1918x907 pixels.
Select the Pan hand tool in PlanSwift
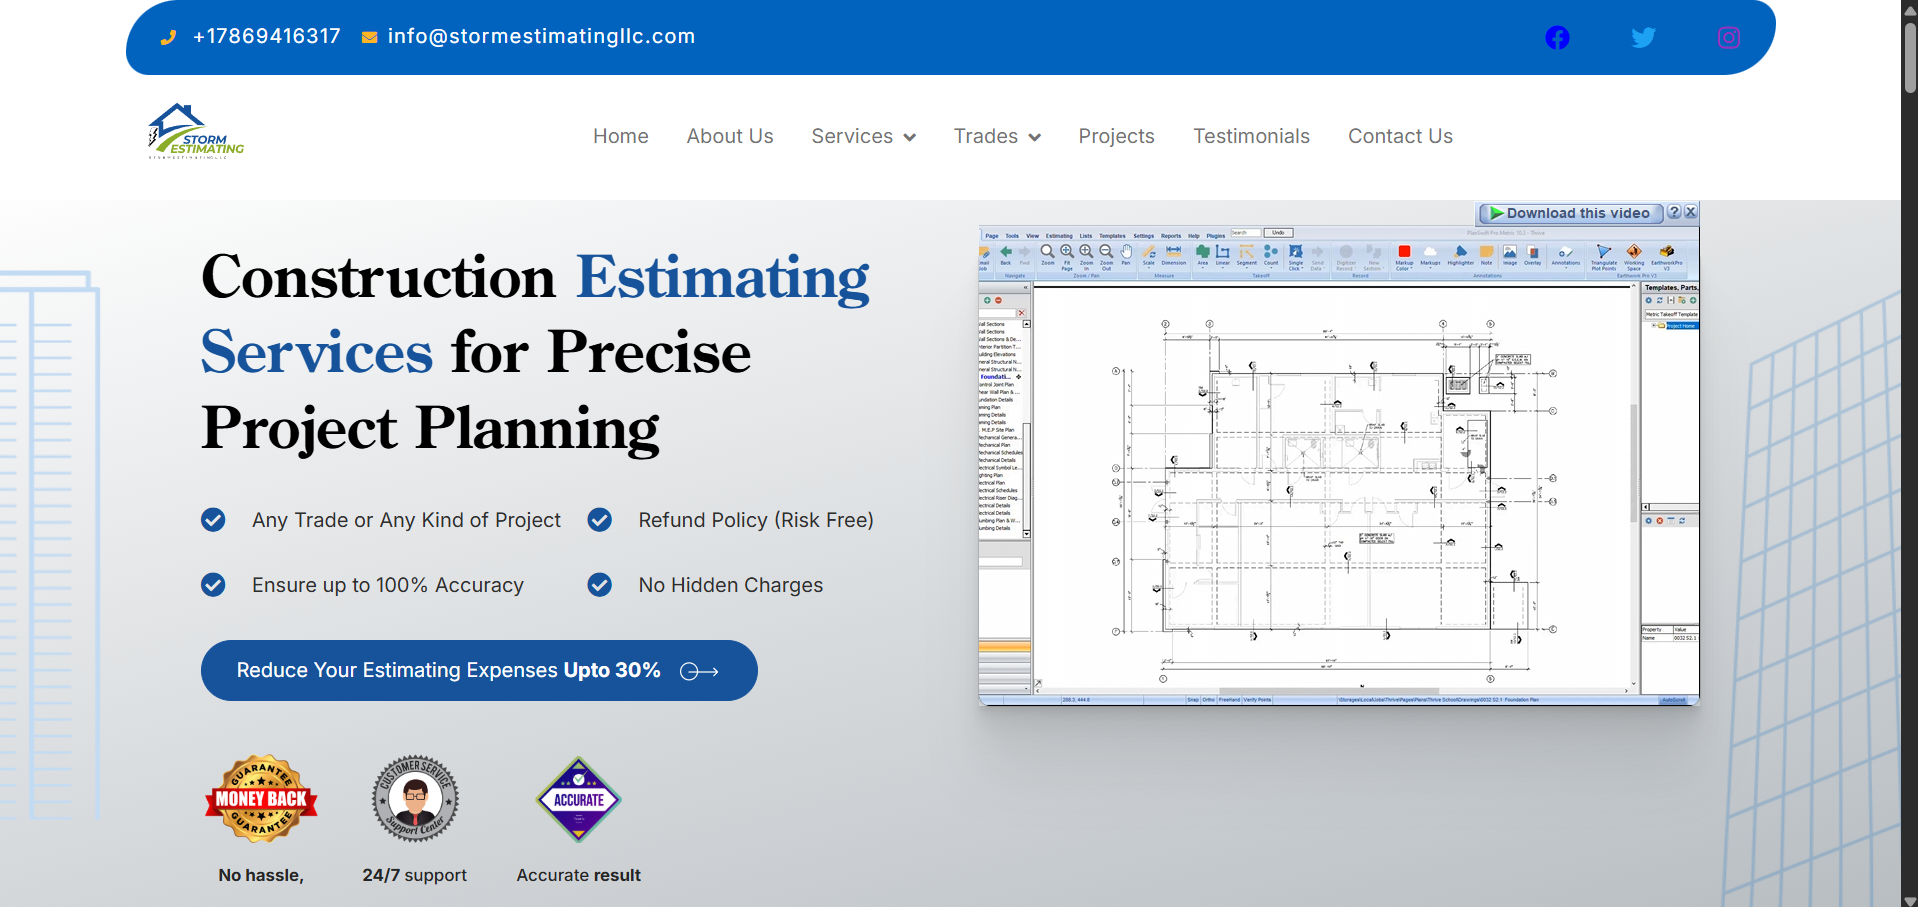(1126, 254)
